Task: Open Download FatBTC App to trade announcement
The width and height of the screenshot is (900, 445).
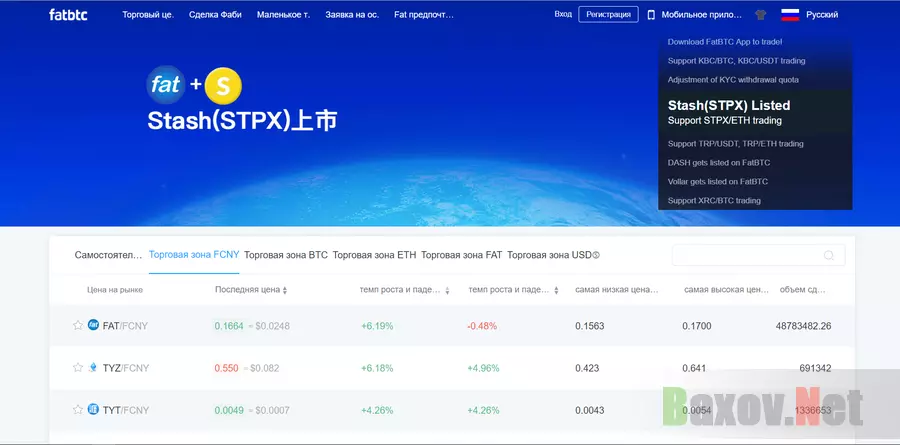Action: (725, 42)
